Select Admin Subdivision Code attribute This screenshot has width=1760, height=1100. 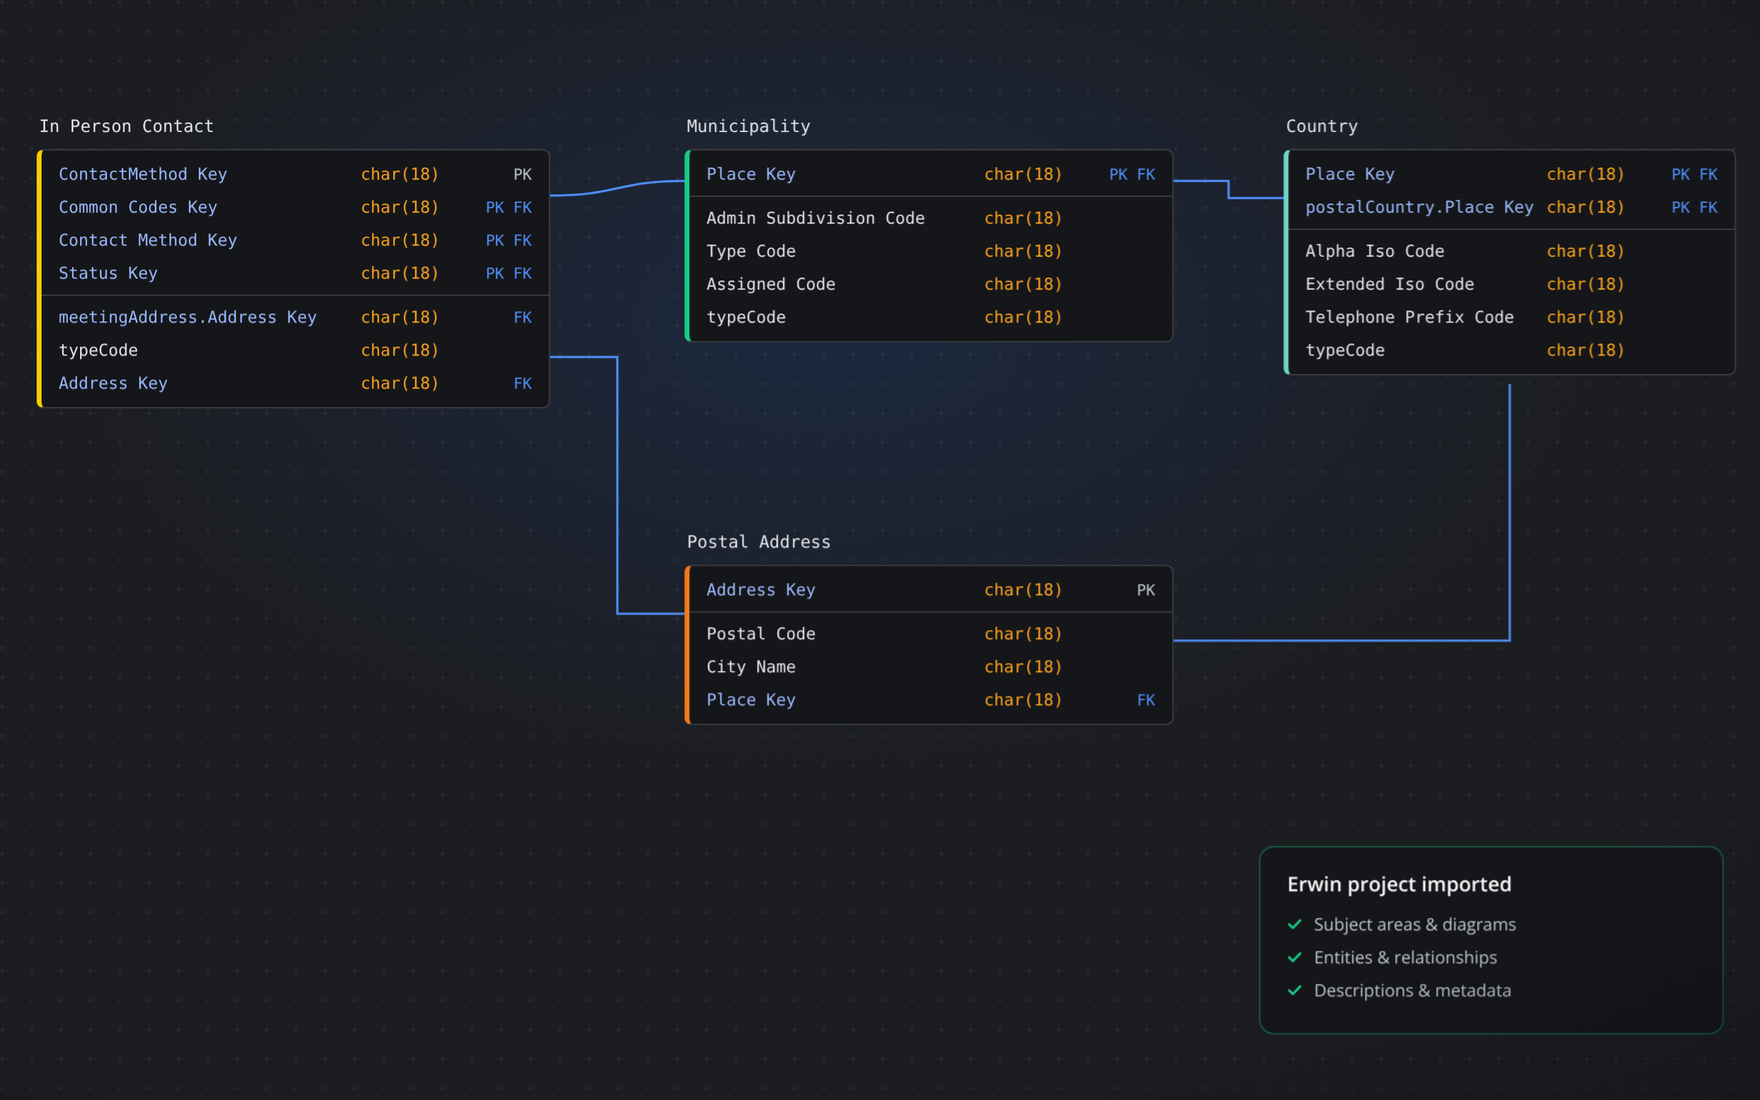(x=930, y=218)
